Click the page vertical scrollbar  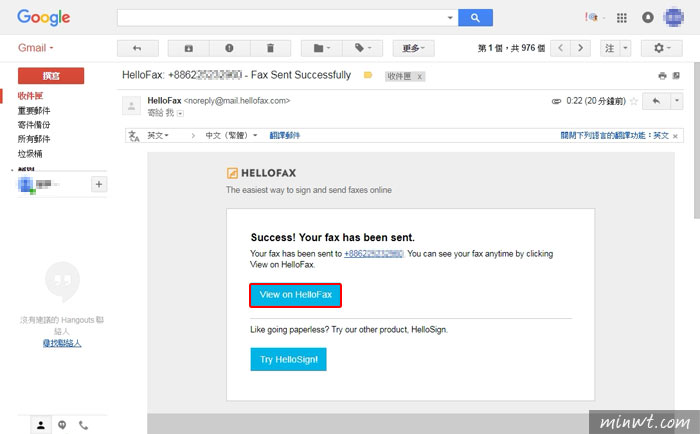point(697,141)
